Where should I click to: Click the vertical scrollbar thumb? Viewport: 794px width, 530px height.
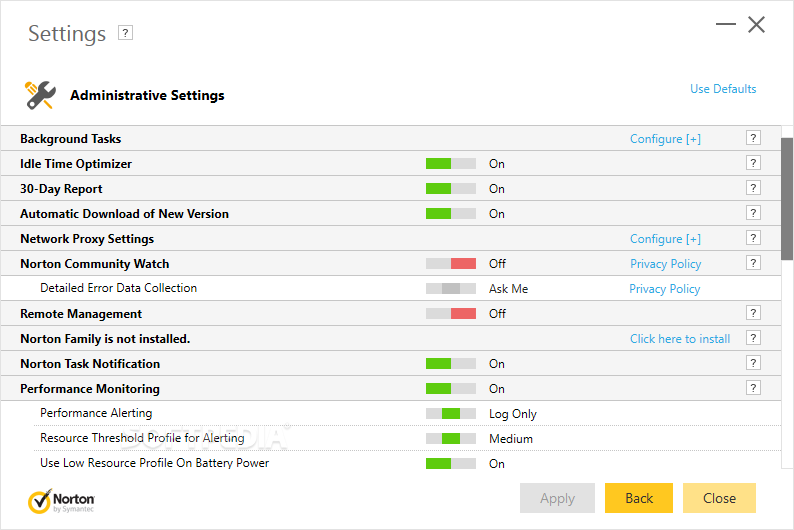(x=787, y=199)
